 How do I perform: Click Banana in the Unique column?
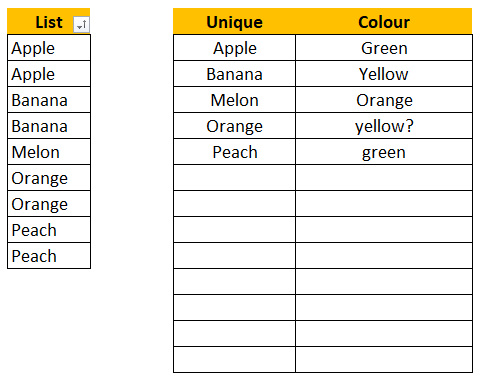pyautogui.click(x=234, y=74)
